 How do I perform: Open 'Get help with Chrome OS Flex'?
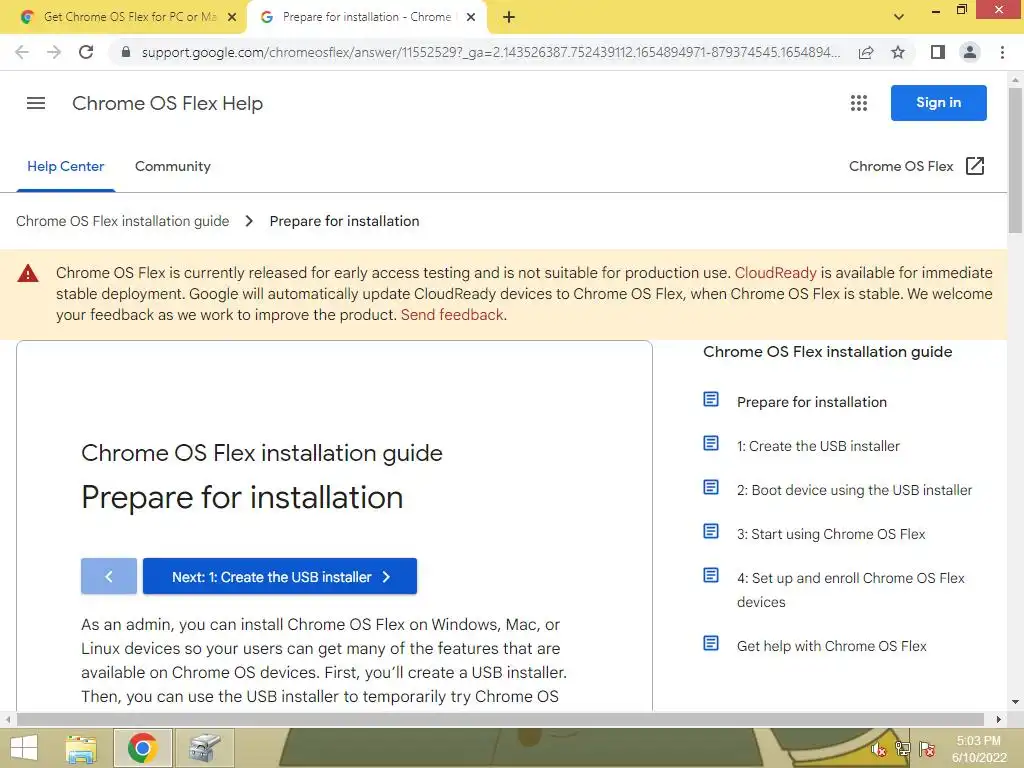831,646
